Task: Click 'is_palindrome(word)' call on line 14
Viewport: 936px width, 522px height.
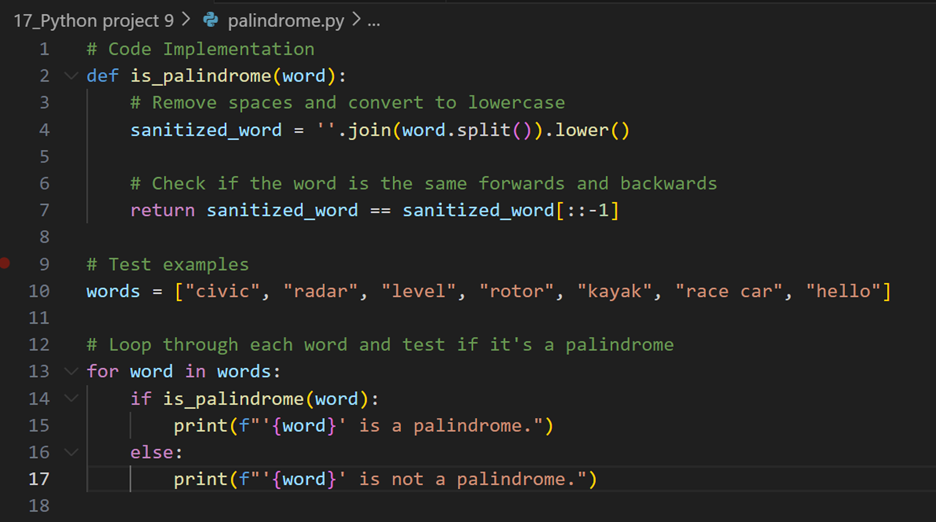Action: tap(266, 398)
